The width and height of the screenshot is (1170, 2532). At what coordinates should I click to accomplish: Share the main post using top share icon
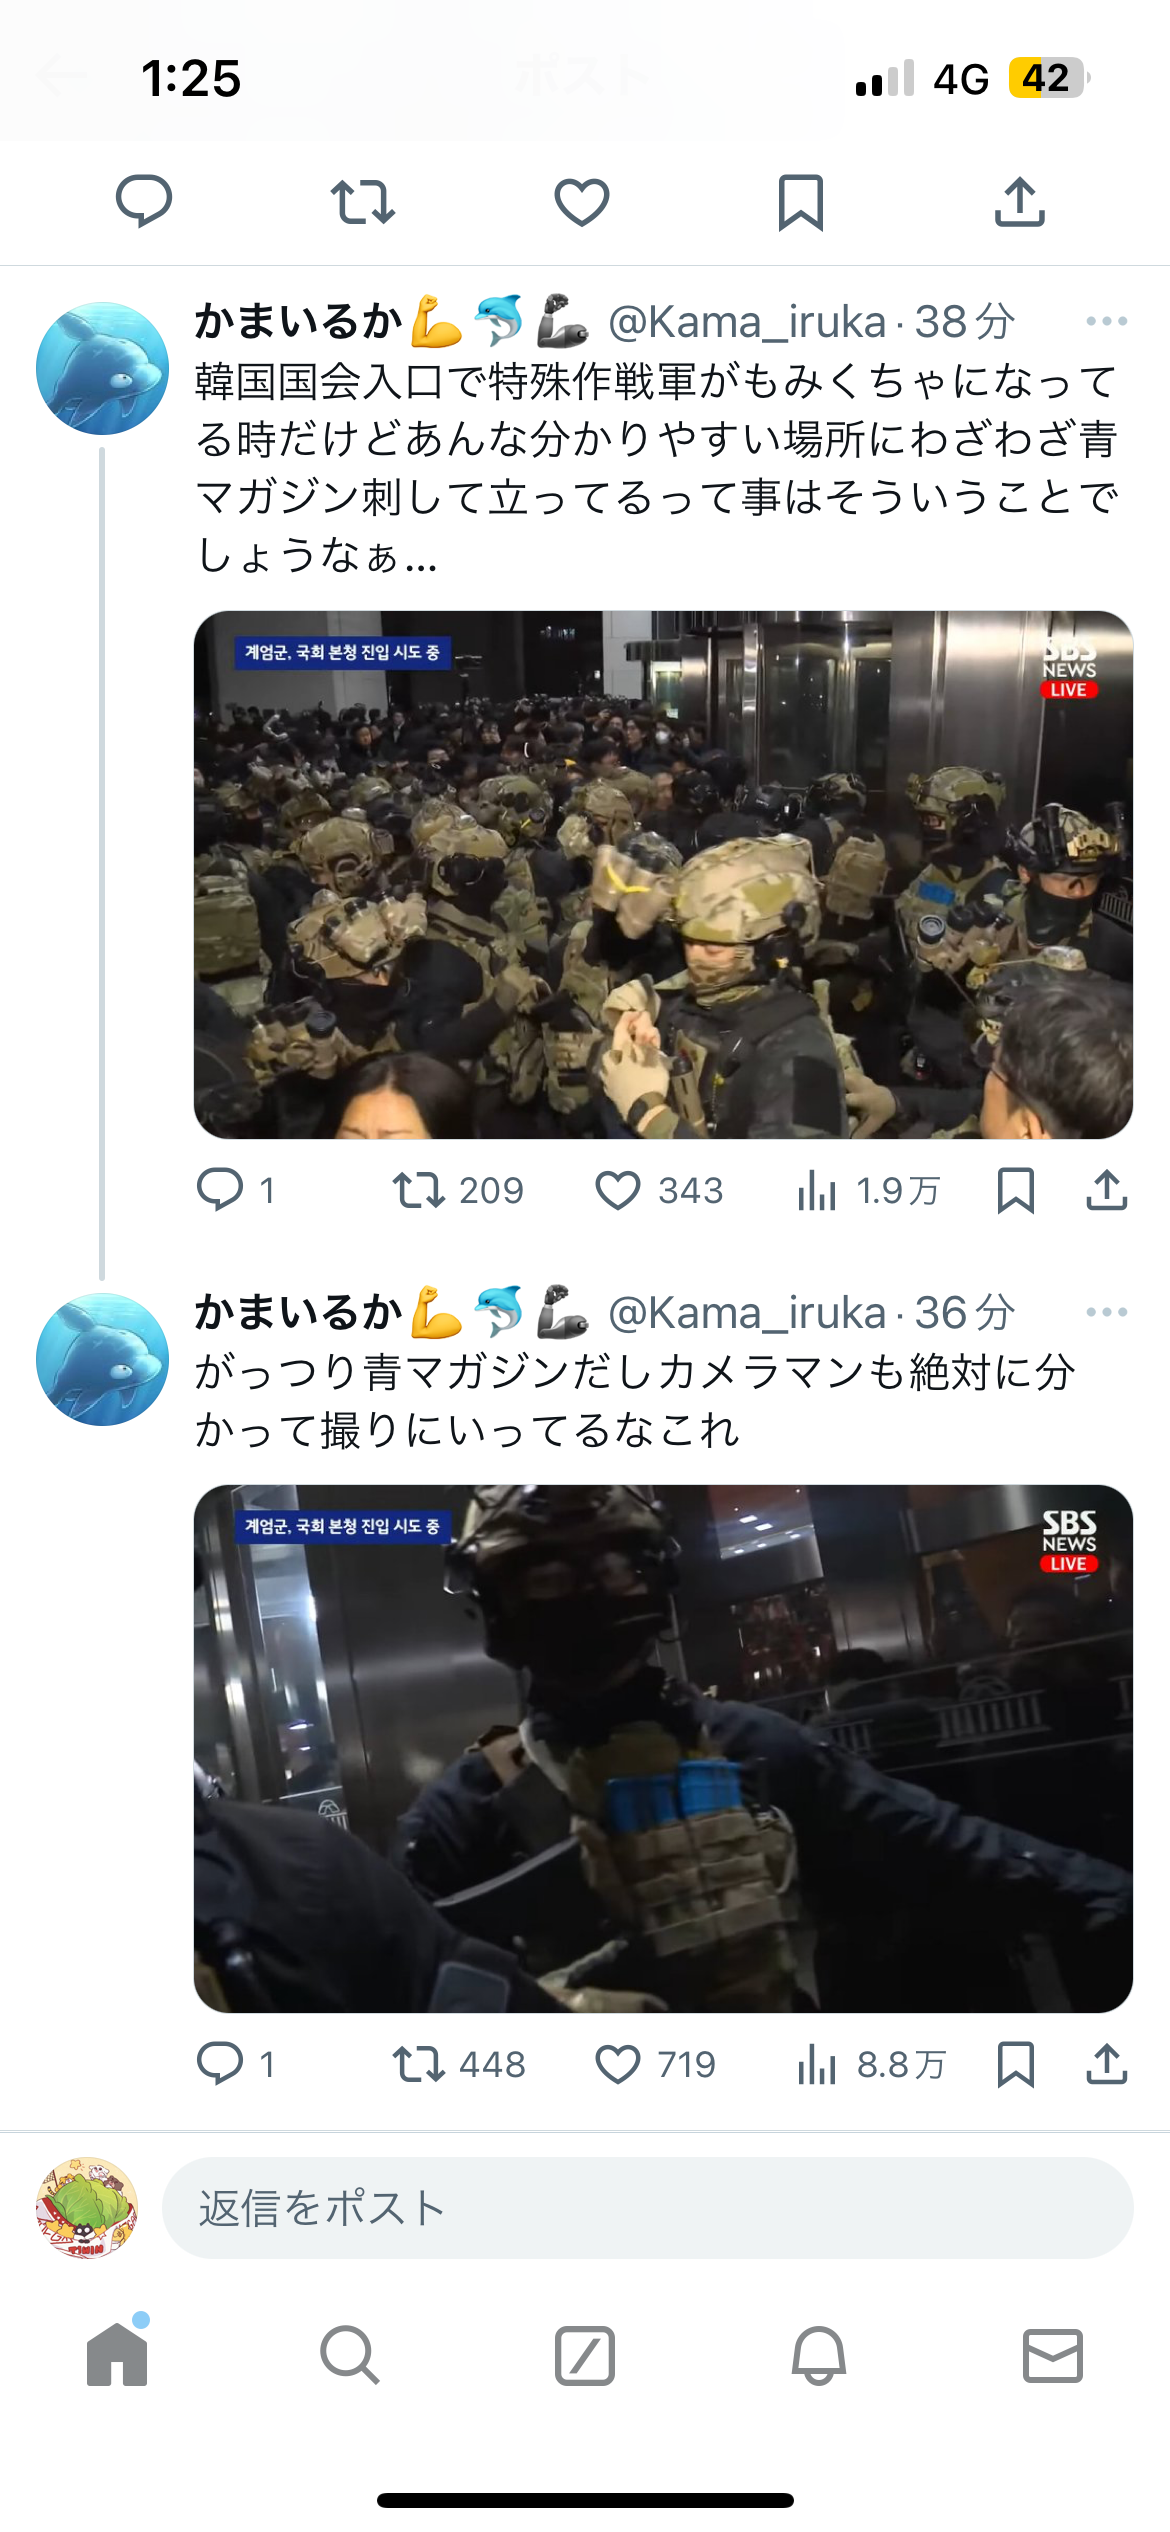point(1020,202)
